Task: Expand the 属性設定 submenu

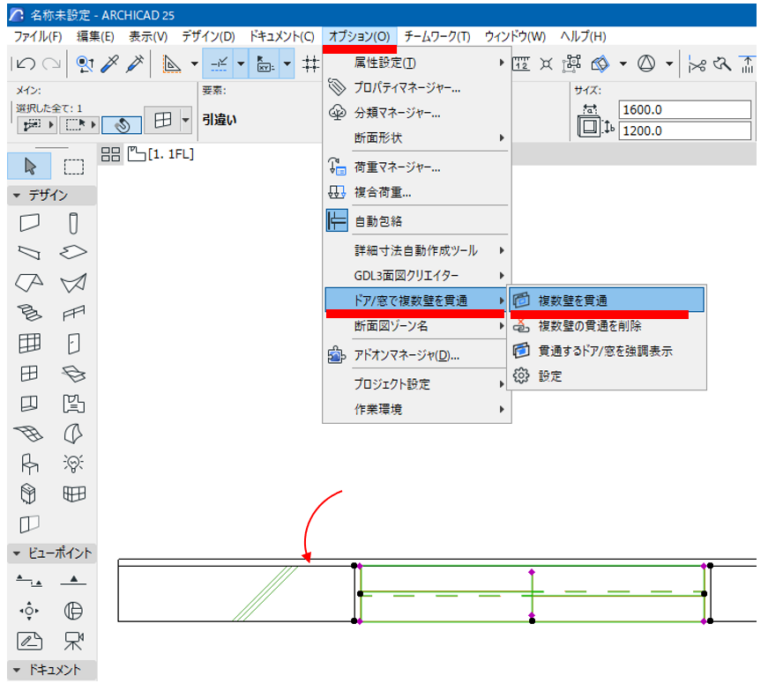Action: 417,63
